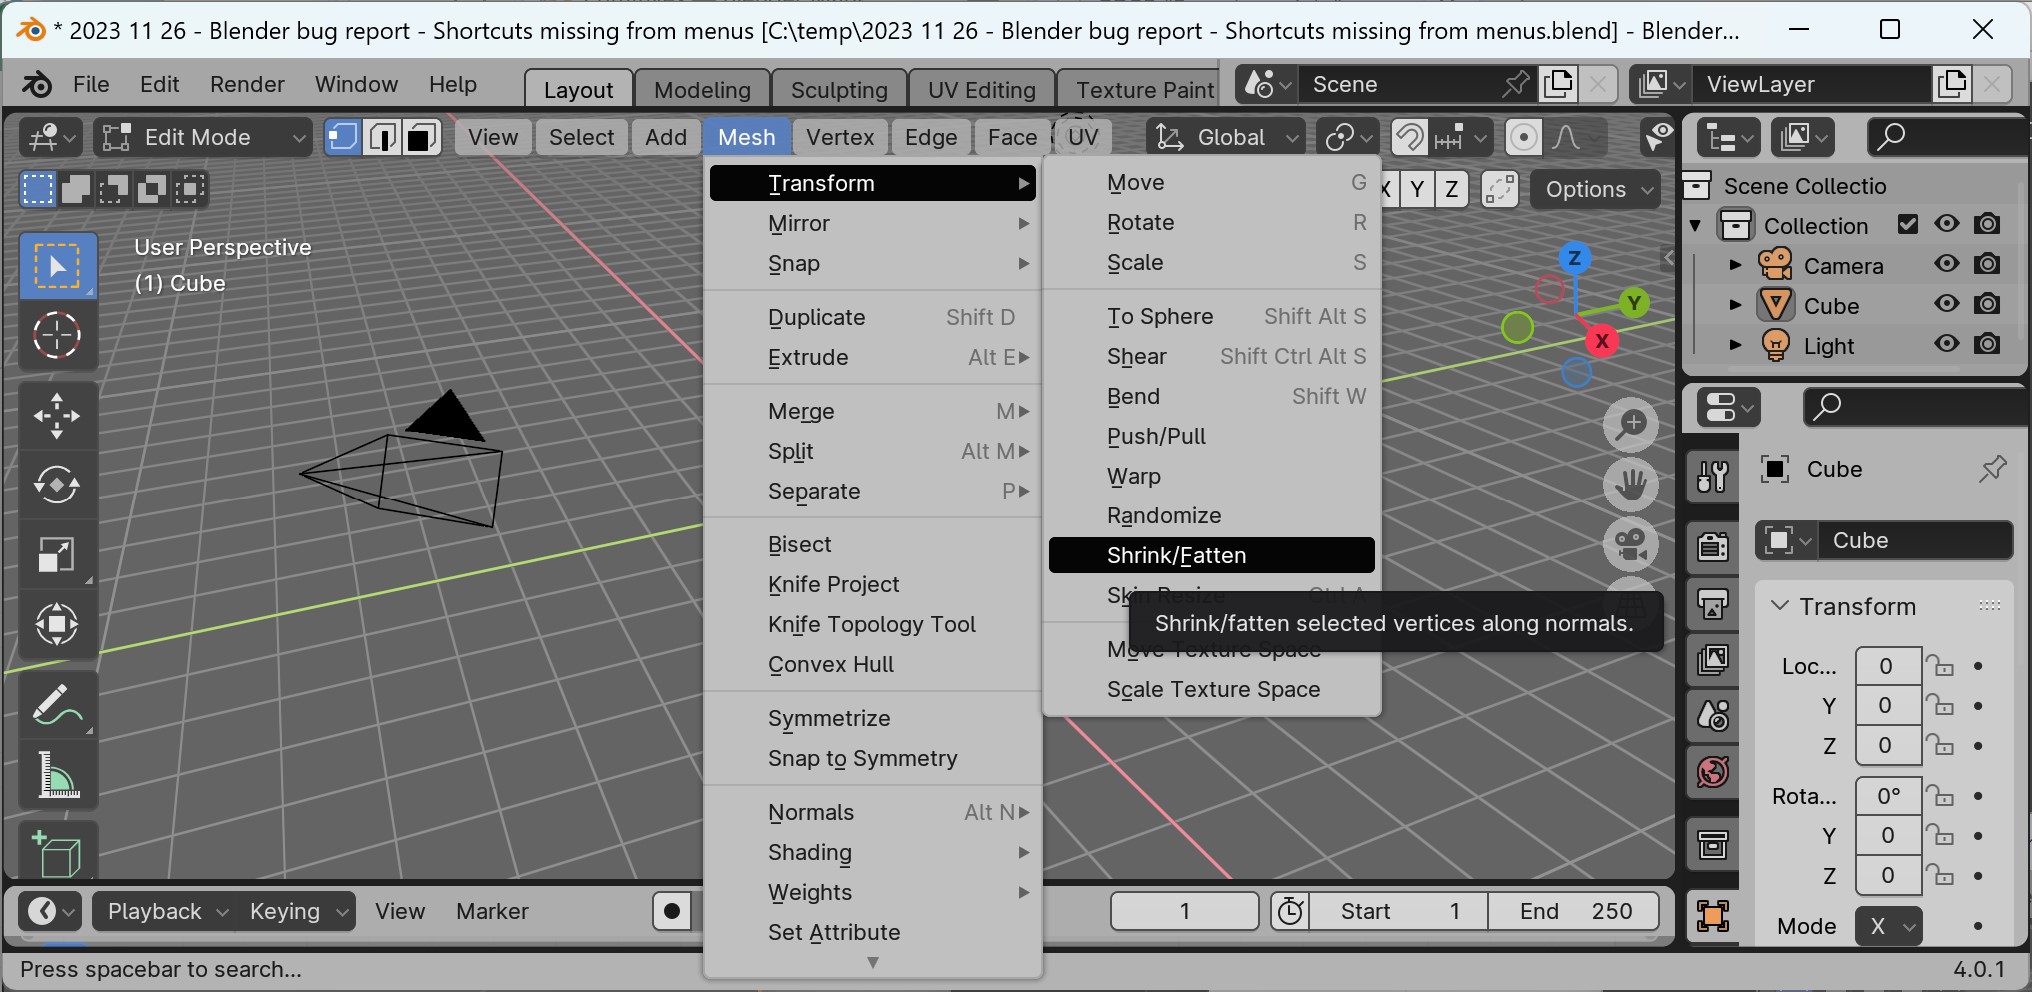The width and height of the screenshot is (2032, 992).
Task: Select the Move tool in the left toolbar
Action: coord(58,415)
